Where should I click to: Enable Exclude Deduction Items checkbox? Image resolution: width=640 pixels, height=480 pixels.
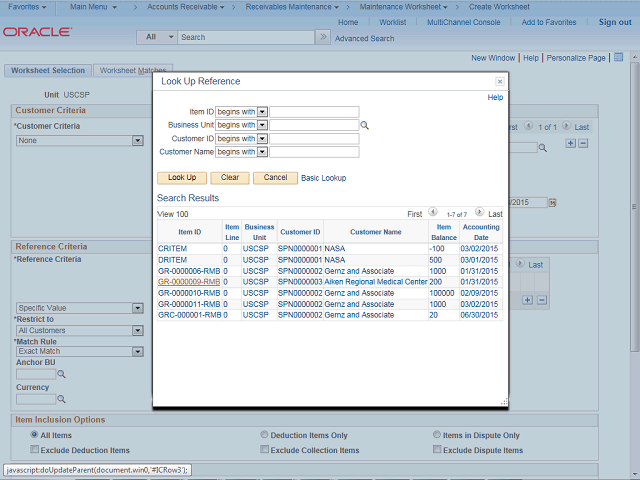tap(33, 450)
